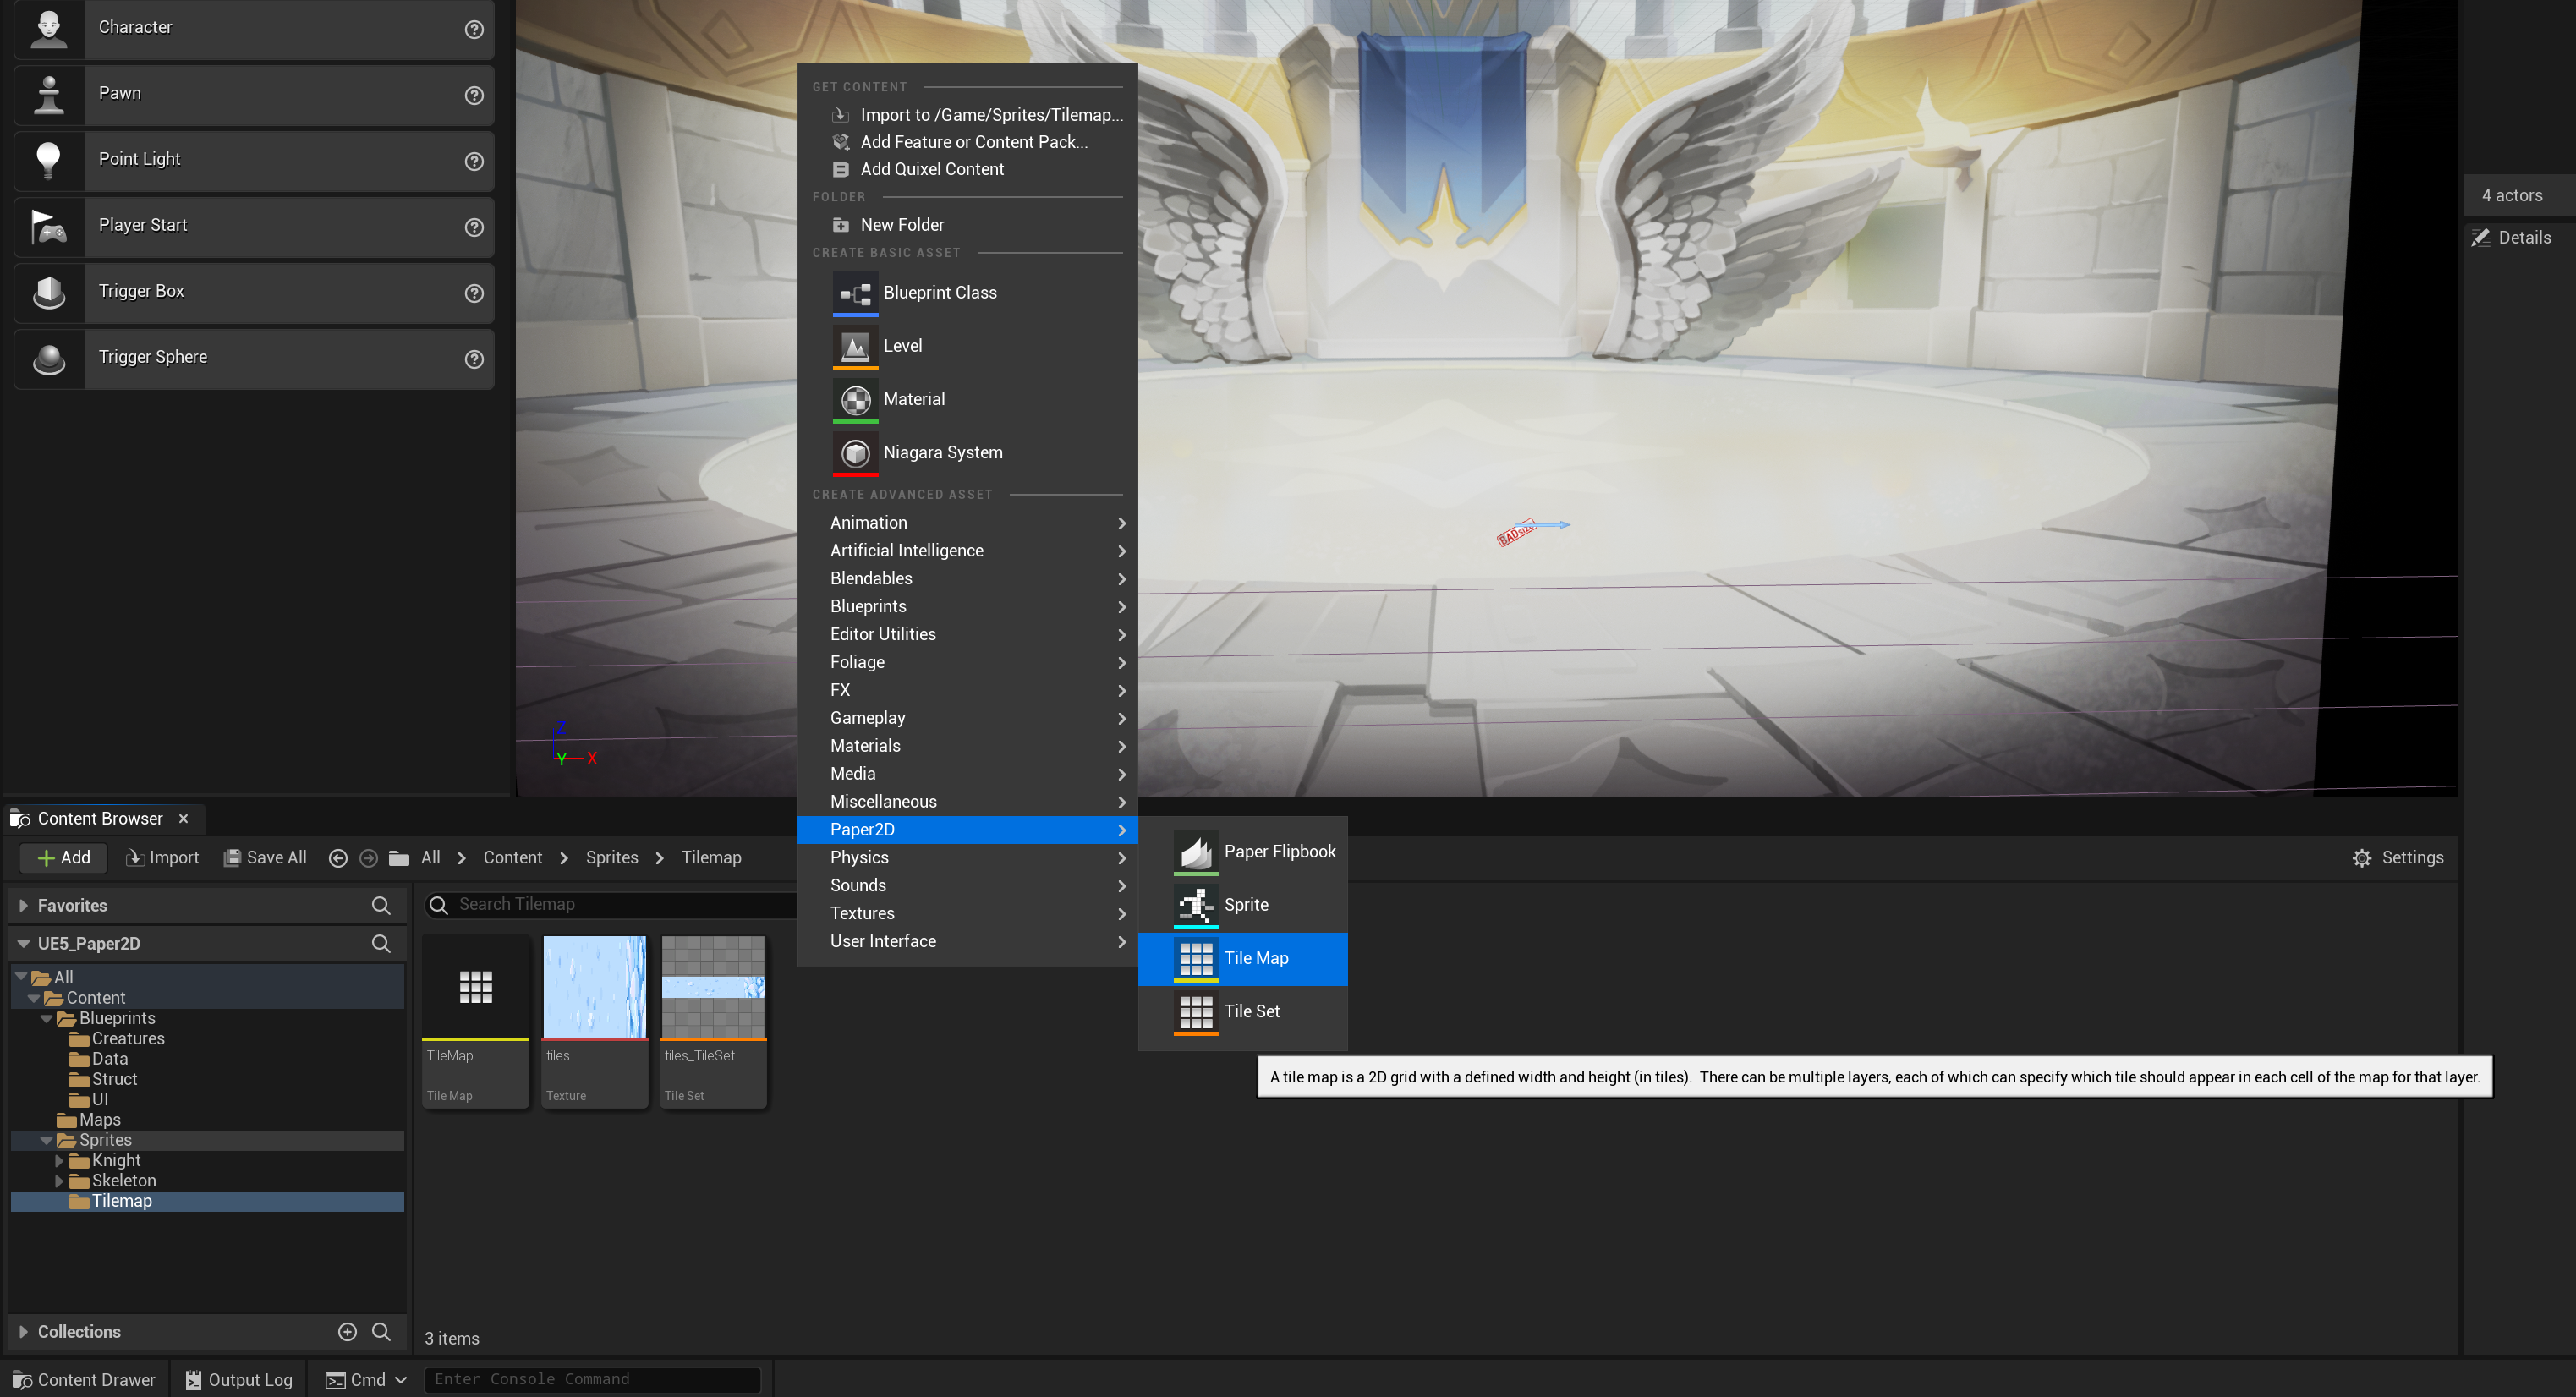Screen dimensions: 2576x1397
Task: Click Content in the breadcrumb path
Action: tap(512, 858)
